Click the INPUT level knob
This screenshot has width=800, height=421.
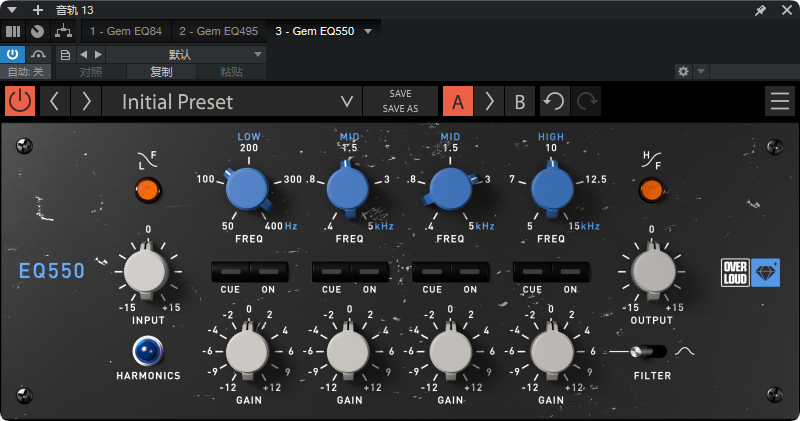(x=146, y=271)
